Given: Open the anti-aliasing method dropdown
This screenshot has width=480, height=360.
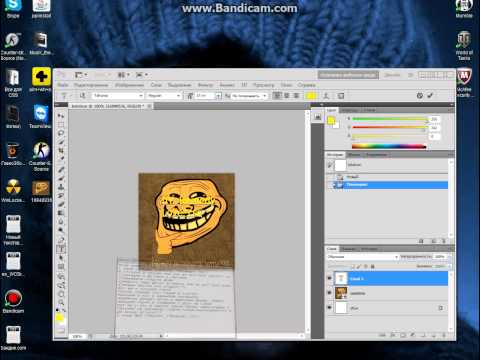Looking at the screenshot, I should click(249, 96).
